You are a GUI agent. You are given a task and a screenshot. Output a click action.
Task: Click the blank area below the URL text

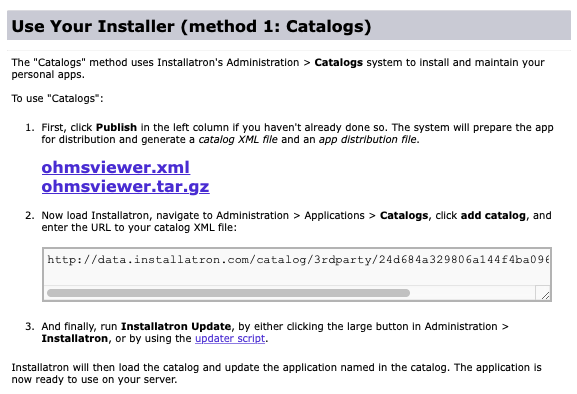coord(297,277)
